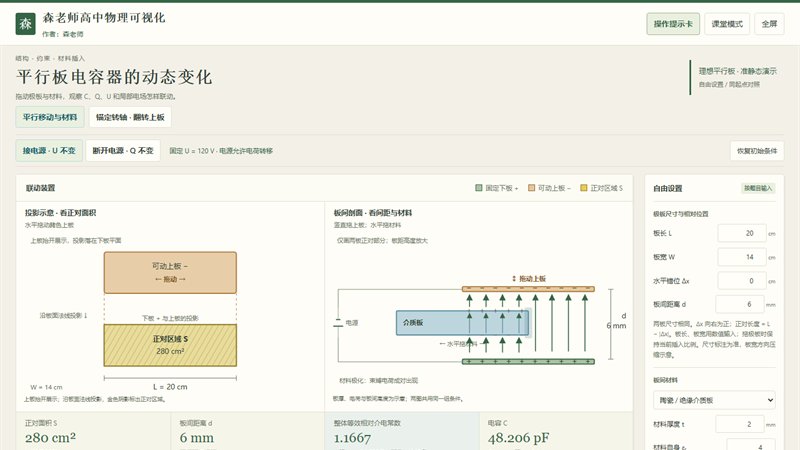This screenshot has height=450, width=800.
Task: Enter 全屏 mode
Action: coord(769,24)
